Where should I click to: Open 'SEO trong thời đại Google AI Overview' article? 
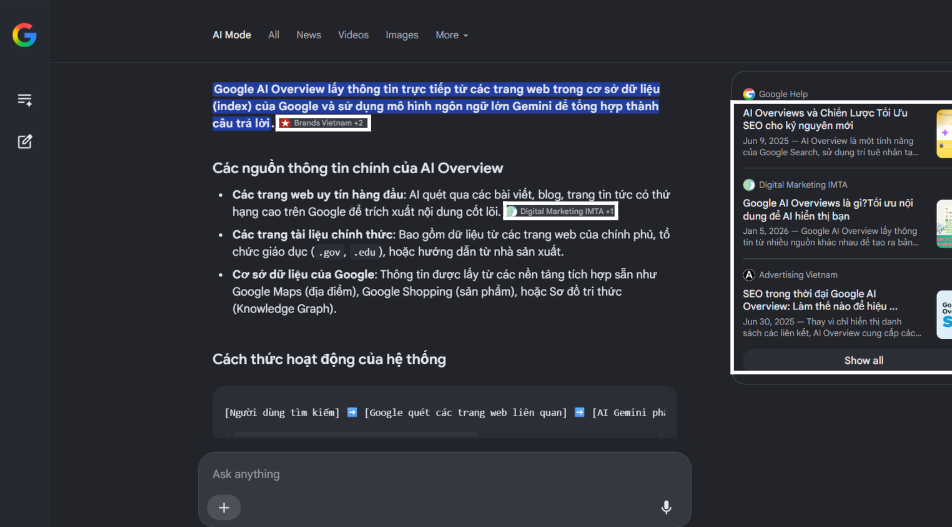820,300
